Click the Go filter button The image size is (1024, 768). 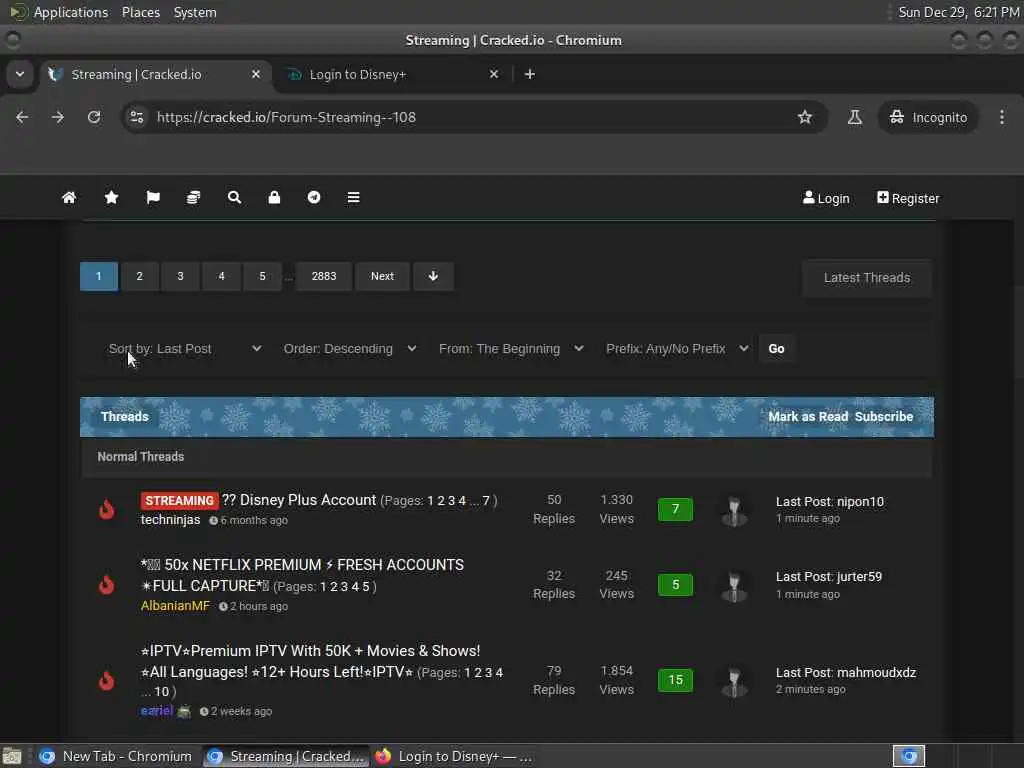tap(776, 349)
